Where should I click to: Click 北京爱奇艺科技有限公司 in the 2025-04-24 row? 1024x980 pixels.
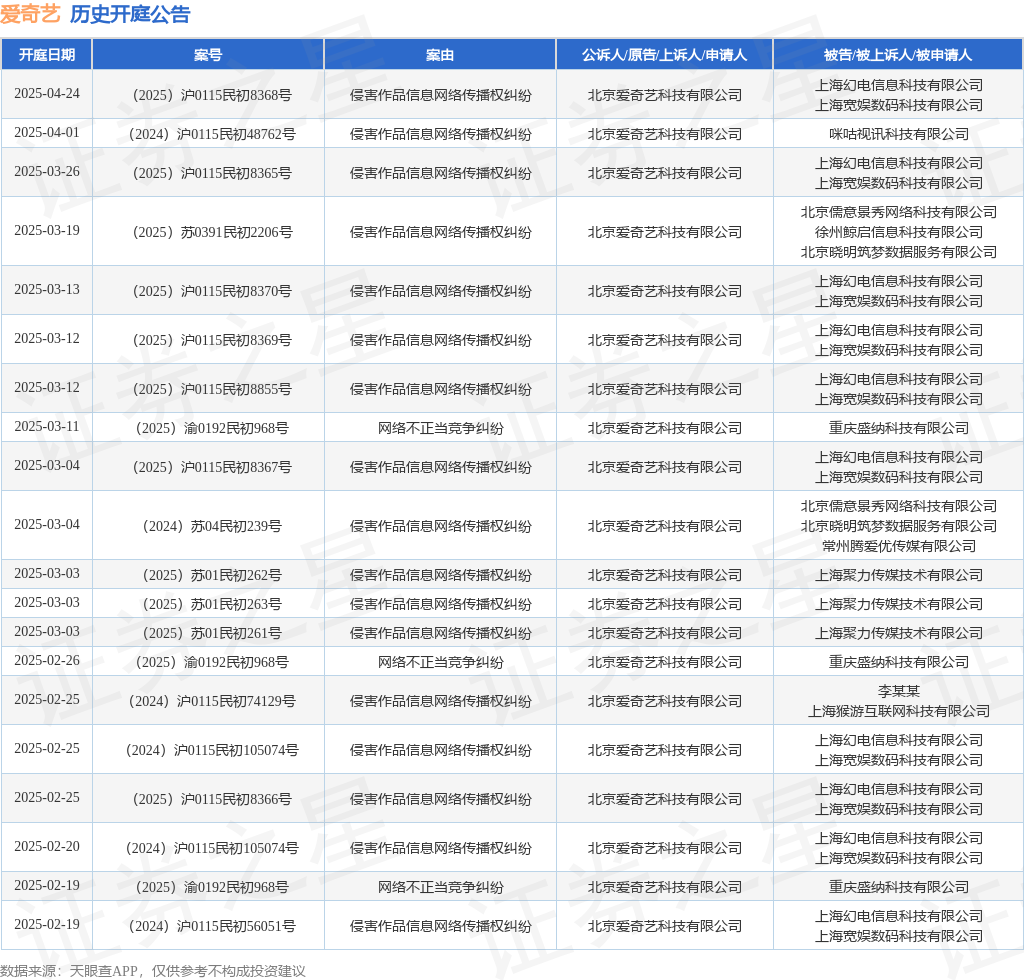pyautogui.click(x=665, y=95)
